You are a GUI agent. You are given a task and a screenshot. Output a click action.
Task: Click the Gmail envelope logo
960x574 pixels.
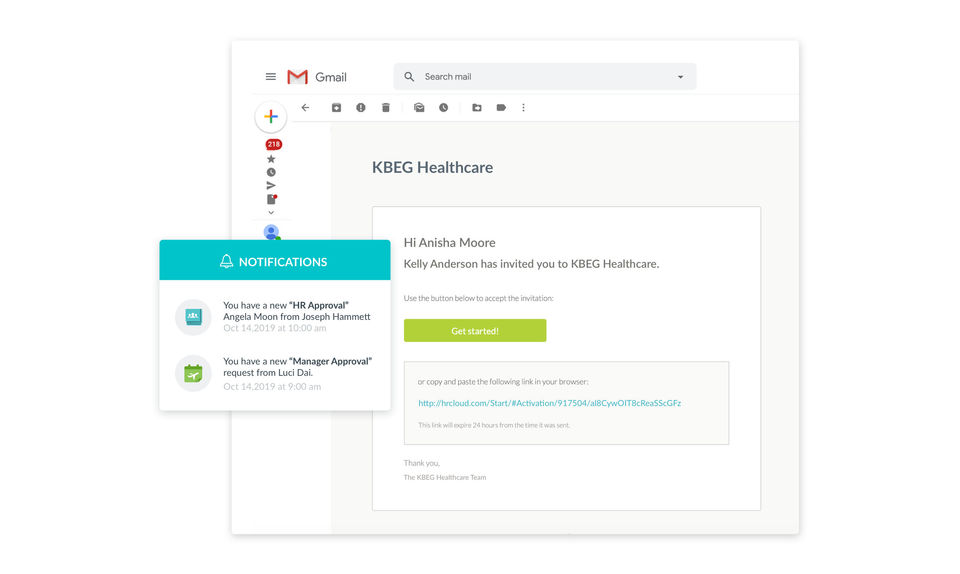point(298,77)
